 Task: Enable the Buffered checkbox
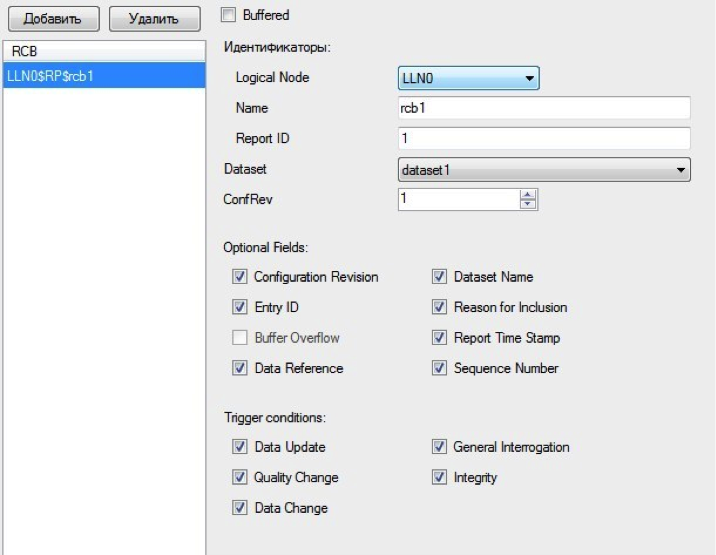(228, 15)
